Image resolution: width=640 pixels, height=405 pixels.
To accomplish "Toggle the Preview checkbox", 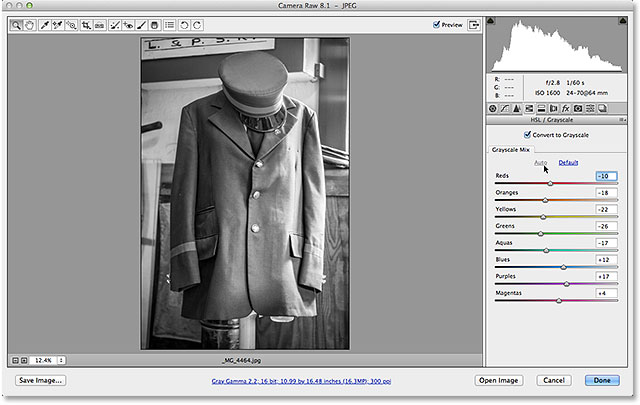I will click(x=437, y=24).
